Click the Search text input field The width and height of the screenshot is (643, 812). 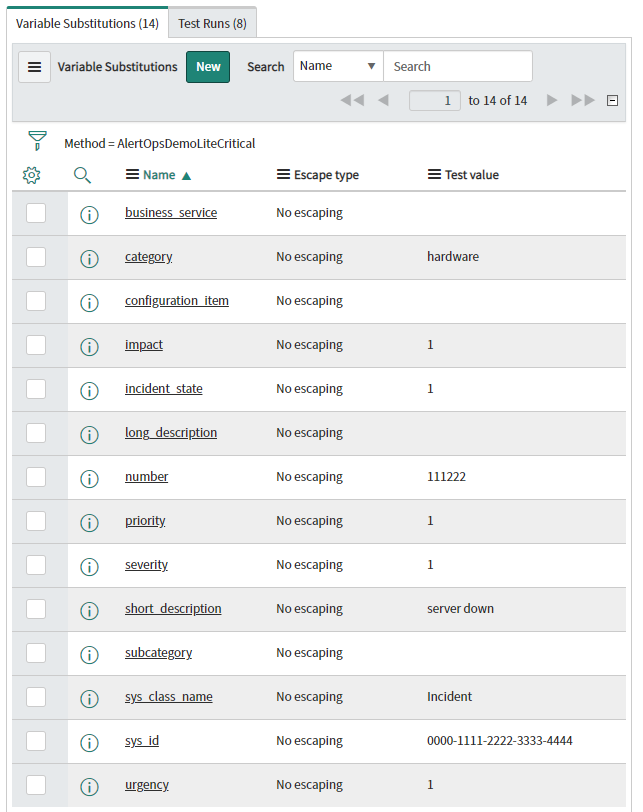(457, 67)
